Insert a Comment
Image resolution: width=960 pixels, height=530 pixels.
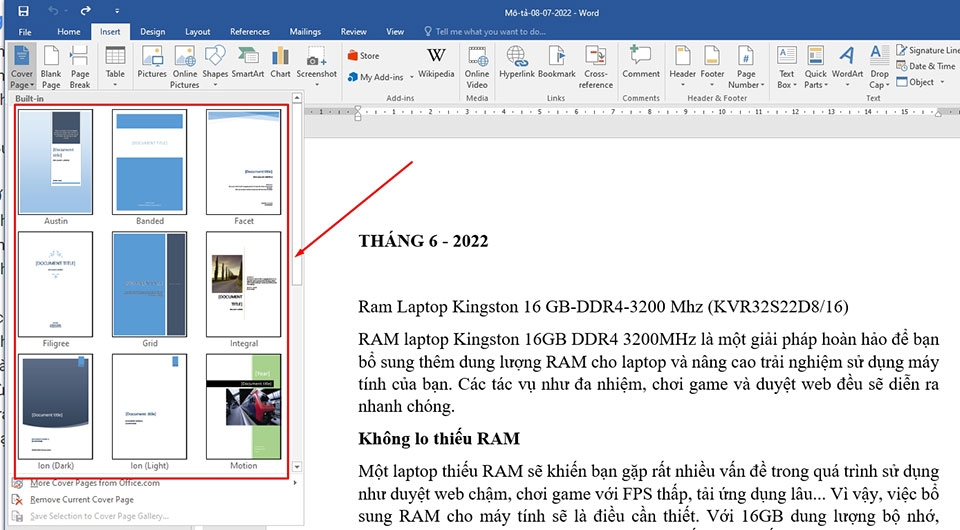click(x=641, y=62)
